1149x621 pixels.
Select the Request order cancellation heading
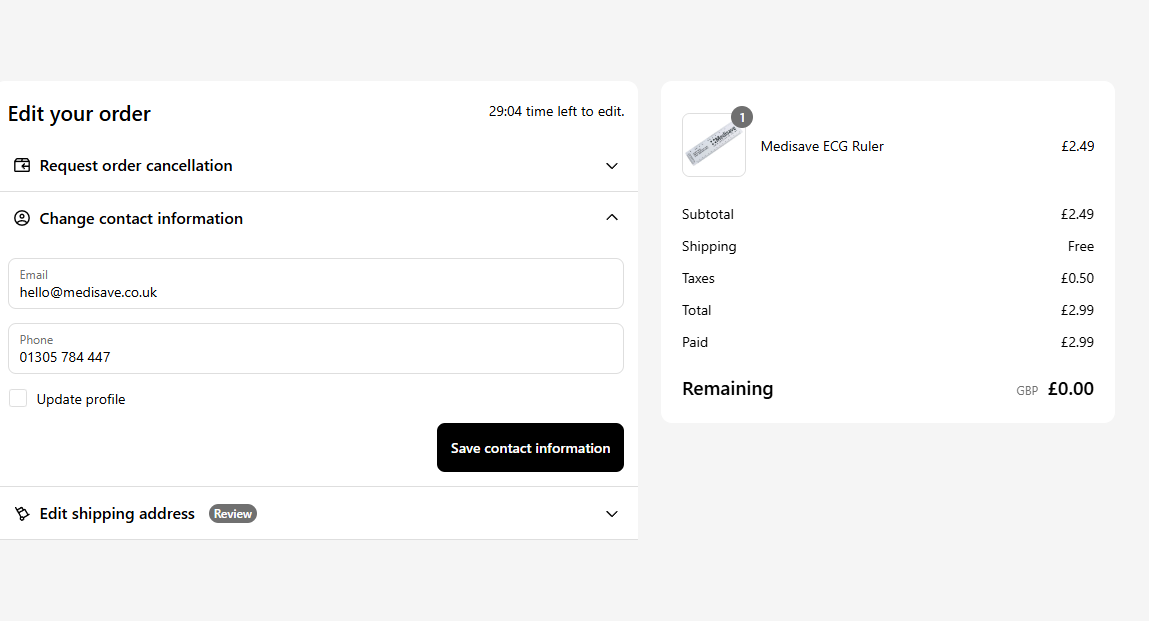136,166
